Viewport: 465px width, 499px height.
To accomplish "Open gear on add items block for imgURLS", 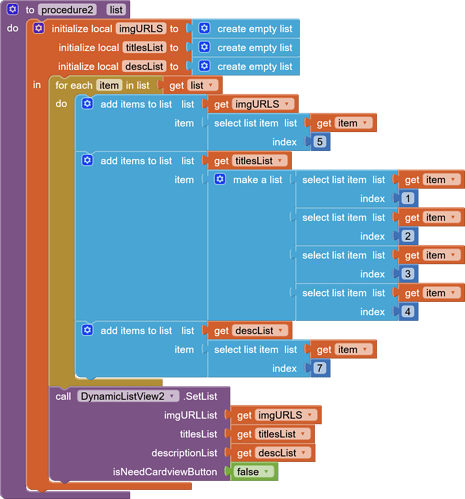I will pyautogui.click(x=87, y=104).
